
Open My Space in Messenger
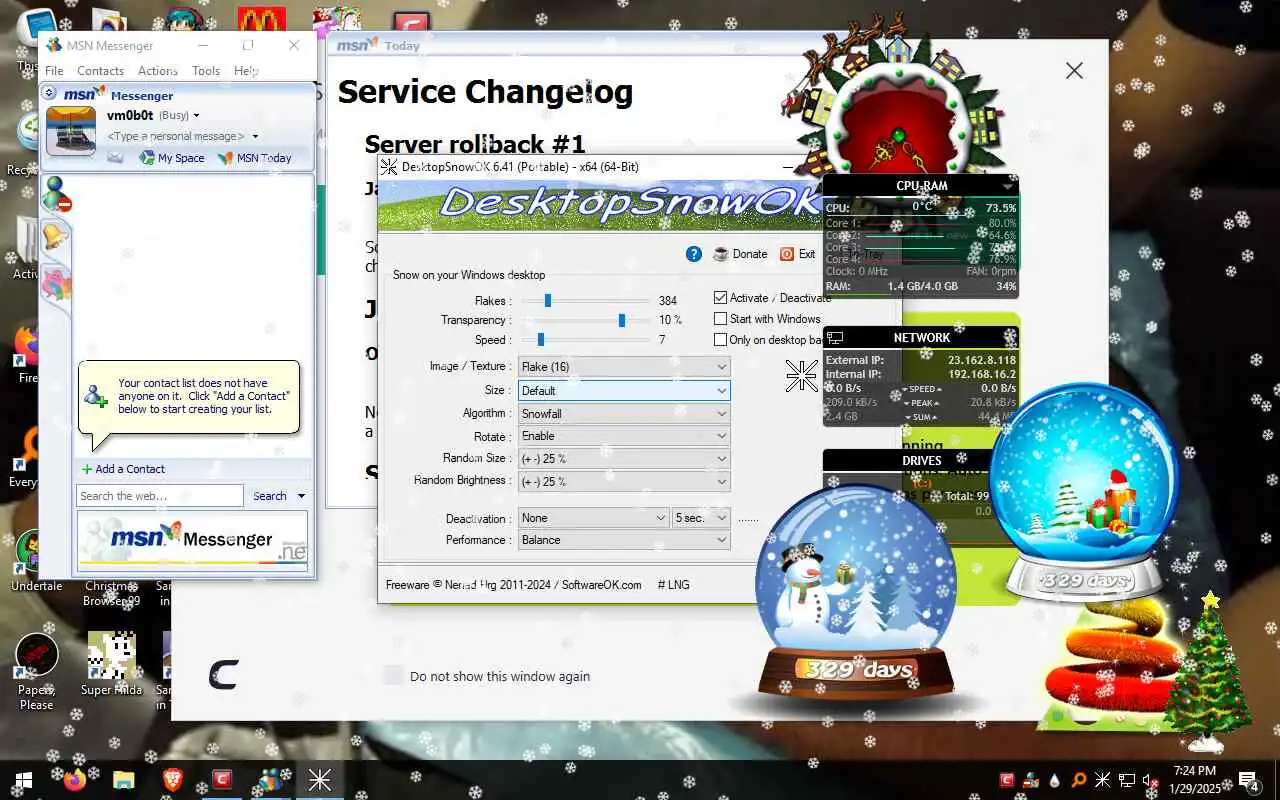click(x=172, y=158)
